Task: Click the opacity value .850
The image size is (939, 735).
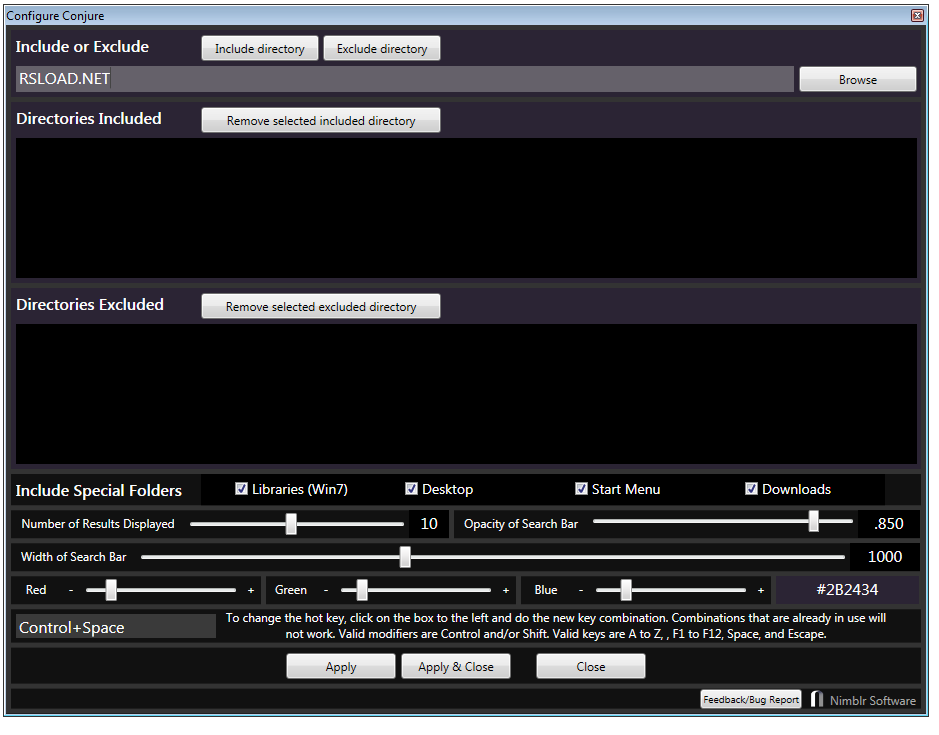Action: (x=889, y=524)
